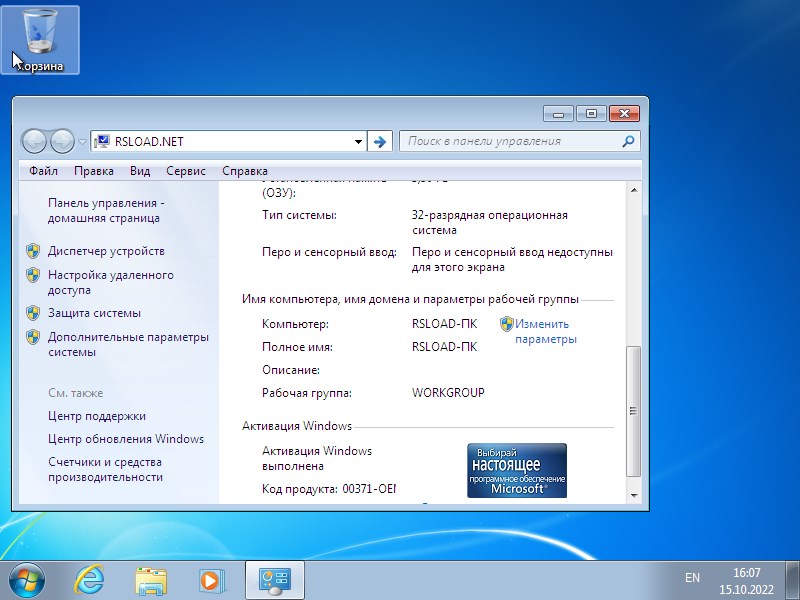800x600 pixels.
Task: Select the Control Panel taskbar button
Action: pos(274,581)
